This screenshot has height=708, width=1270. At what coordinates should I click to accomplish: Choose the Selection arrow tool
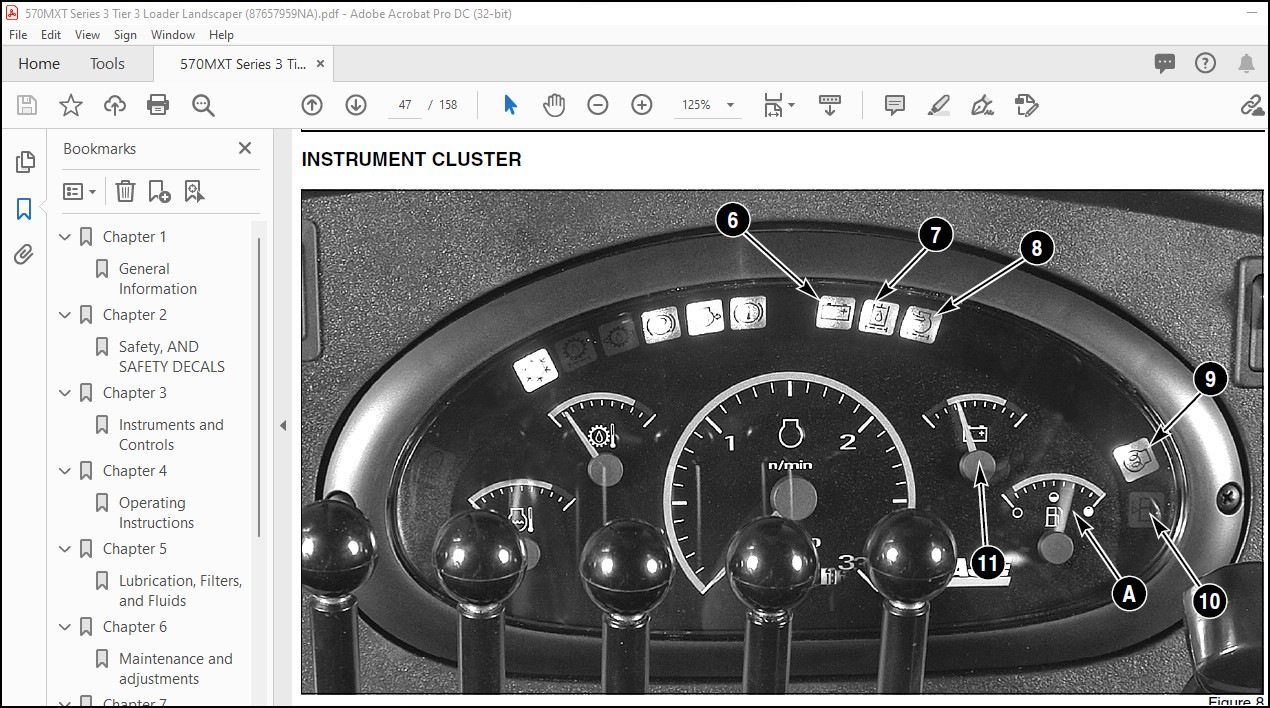(x=510, y=105)
